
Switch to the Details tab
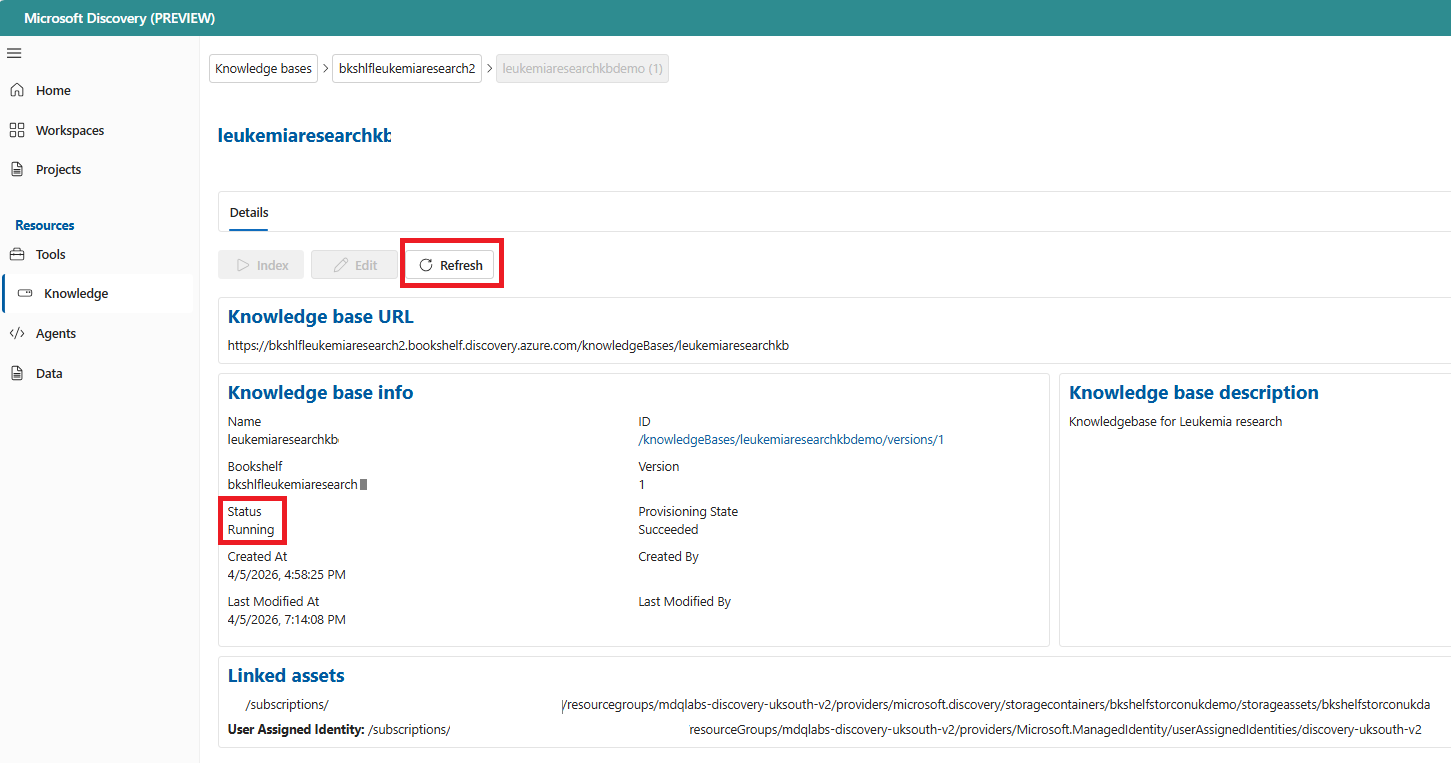249,212
